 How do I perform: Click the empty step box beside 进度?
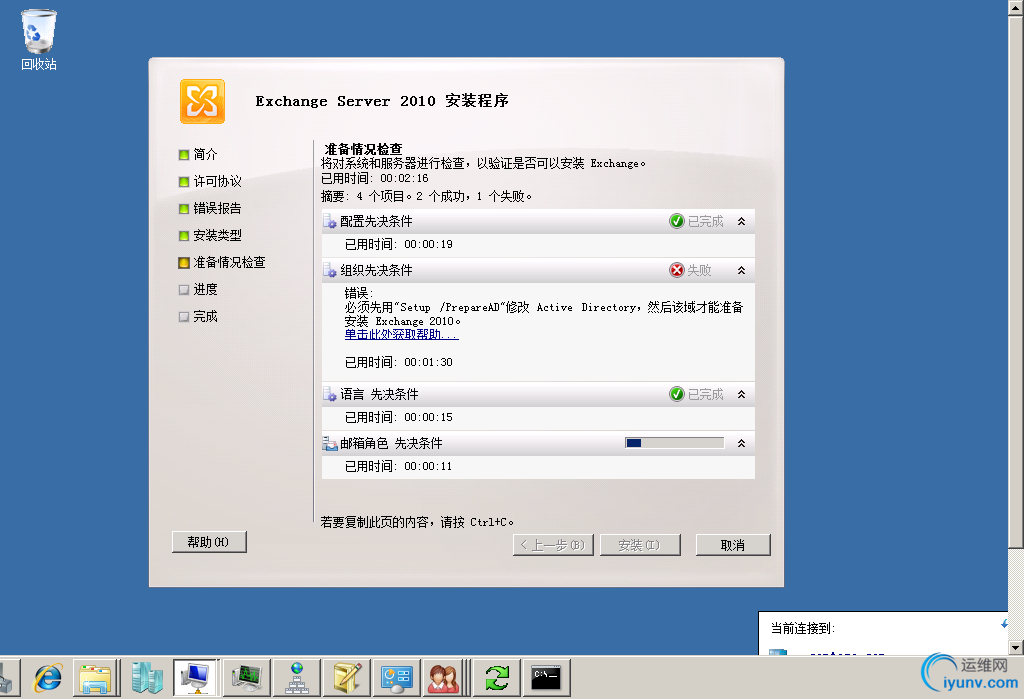pyautogui.click(x=183, y=289)
